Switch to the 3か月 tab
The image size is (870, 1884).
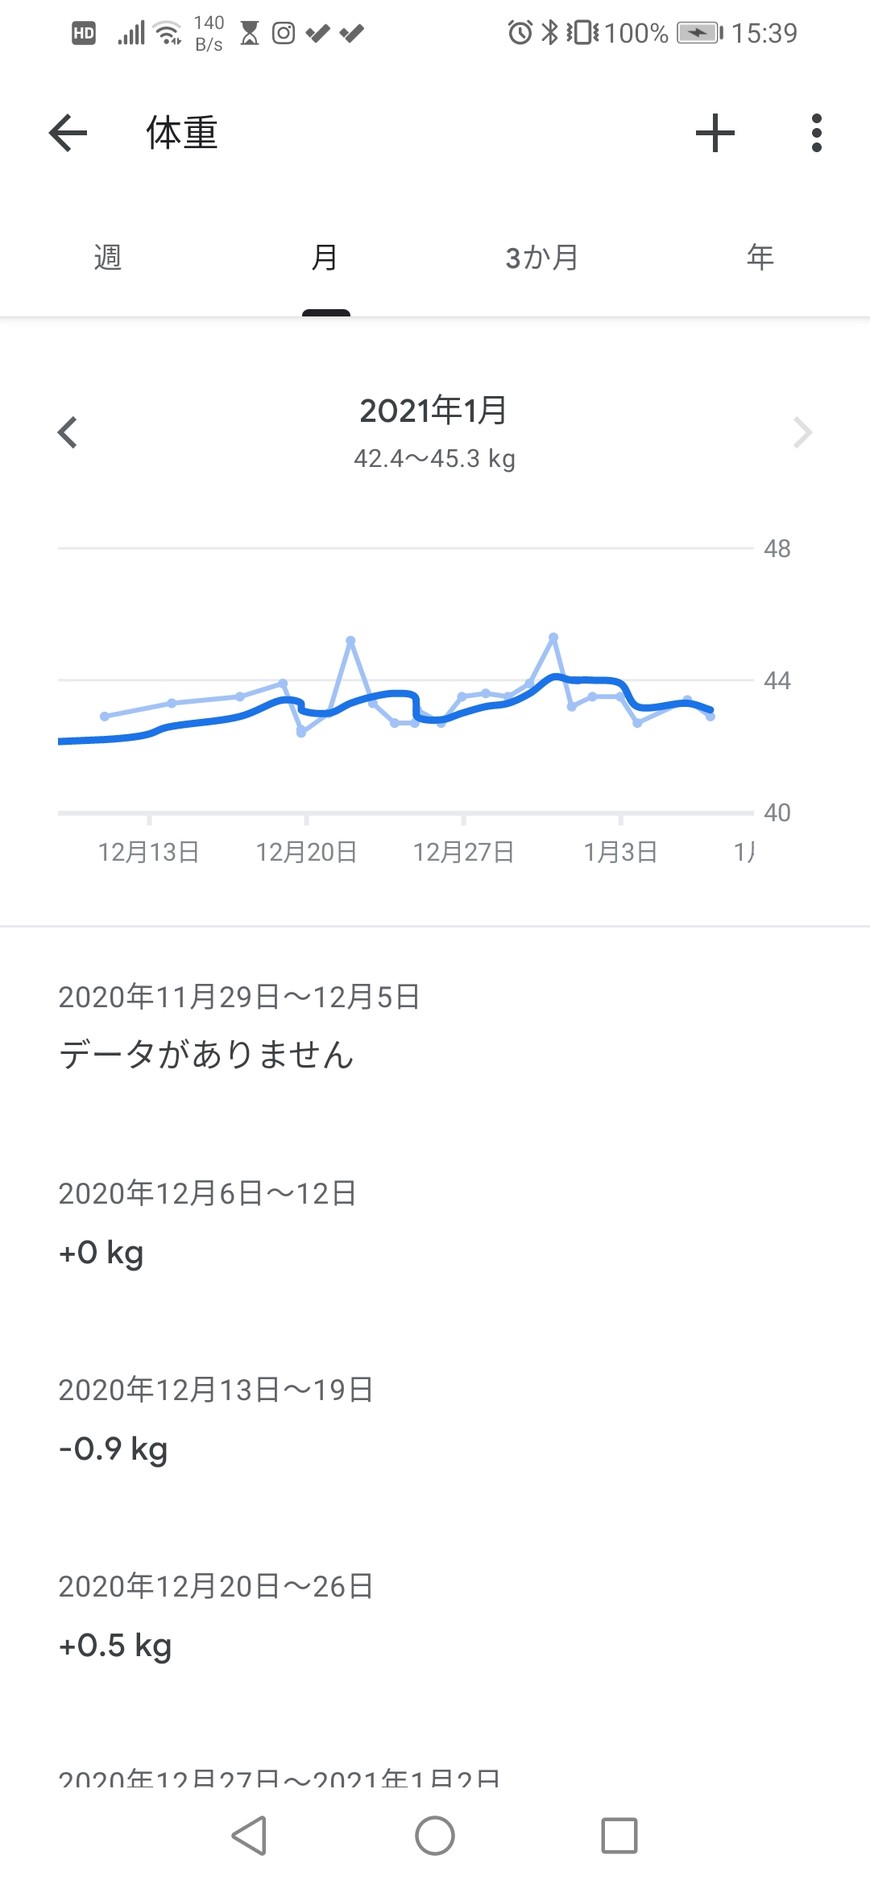pos(542,258)
